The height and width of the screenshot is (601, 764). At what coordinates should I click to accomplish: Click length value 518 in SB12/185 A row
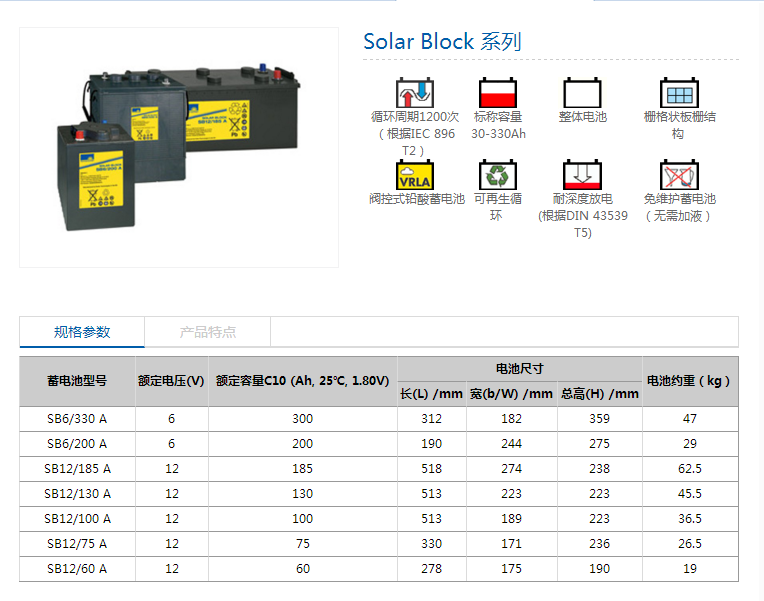coord(432,469)
